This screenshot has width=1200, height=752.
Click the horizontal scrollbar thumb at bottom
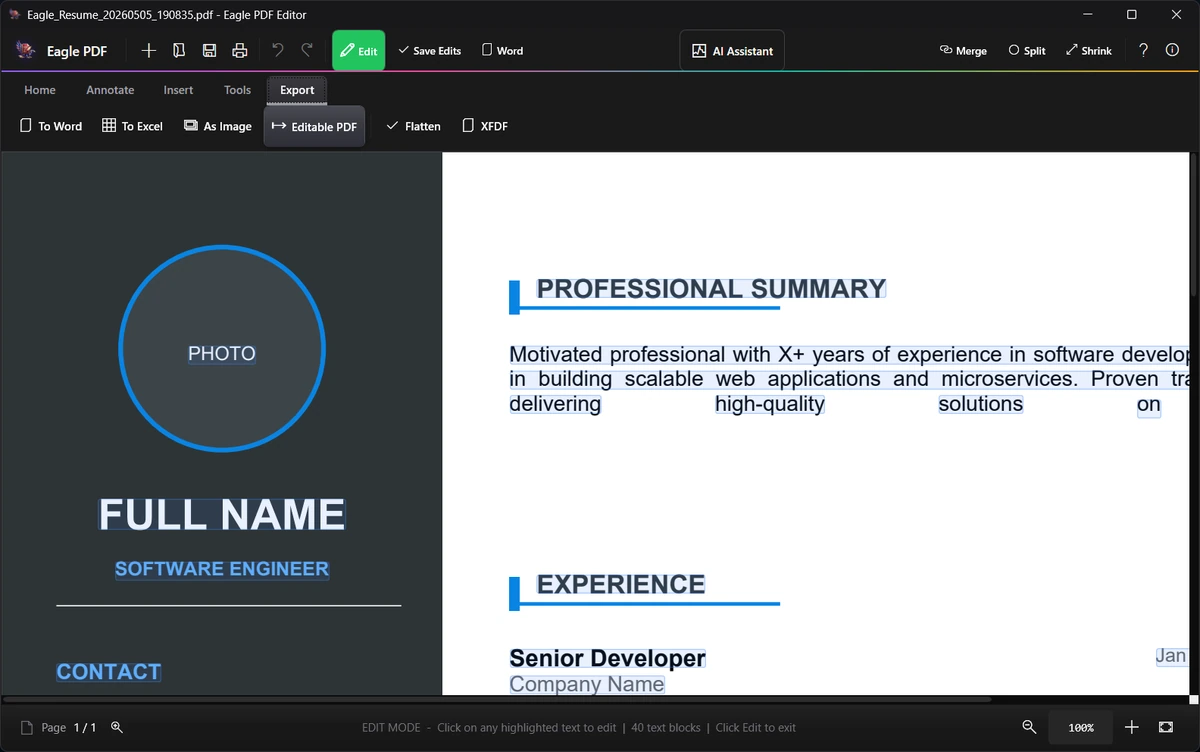[x=497, y=699]
